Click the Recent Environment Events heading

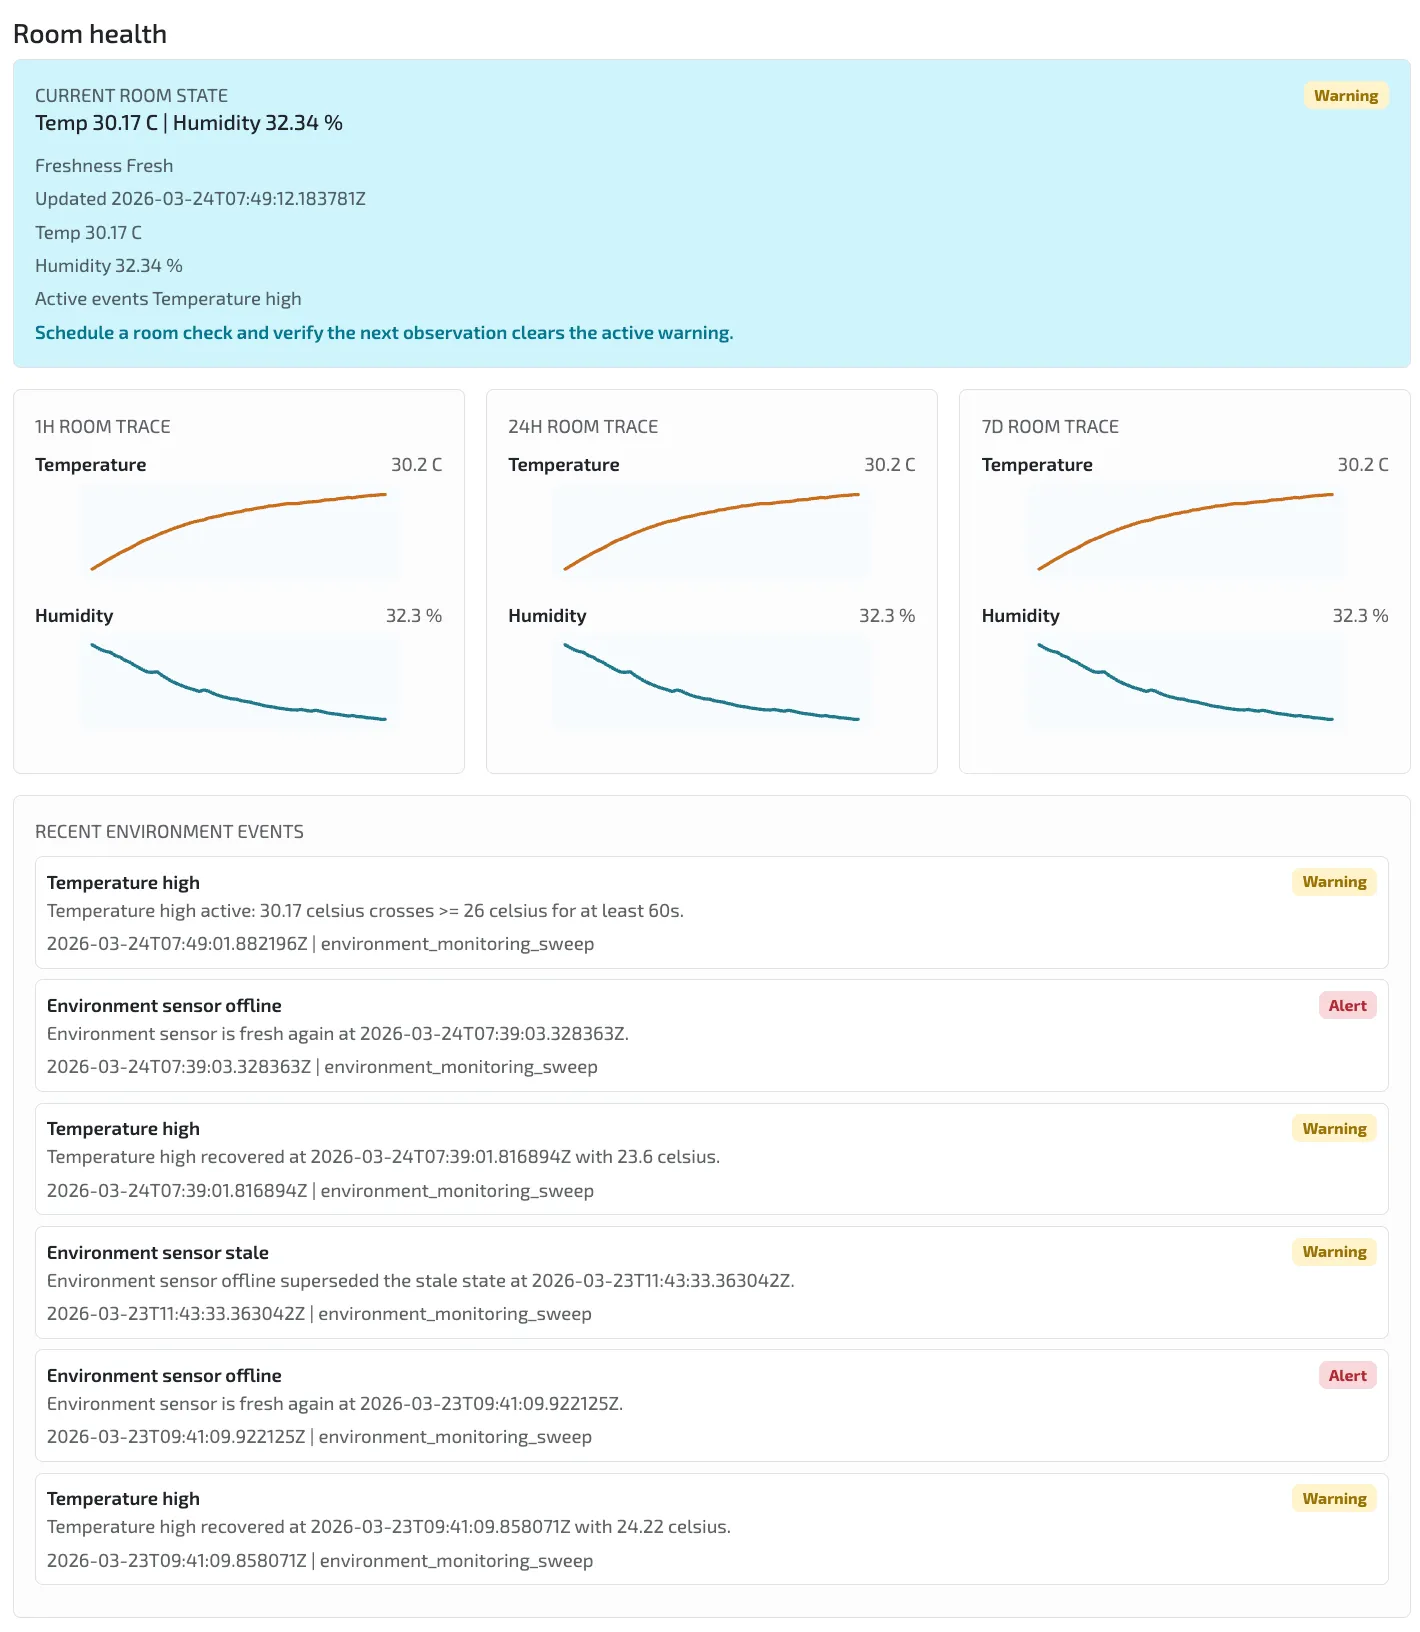coord(169,832)
